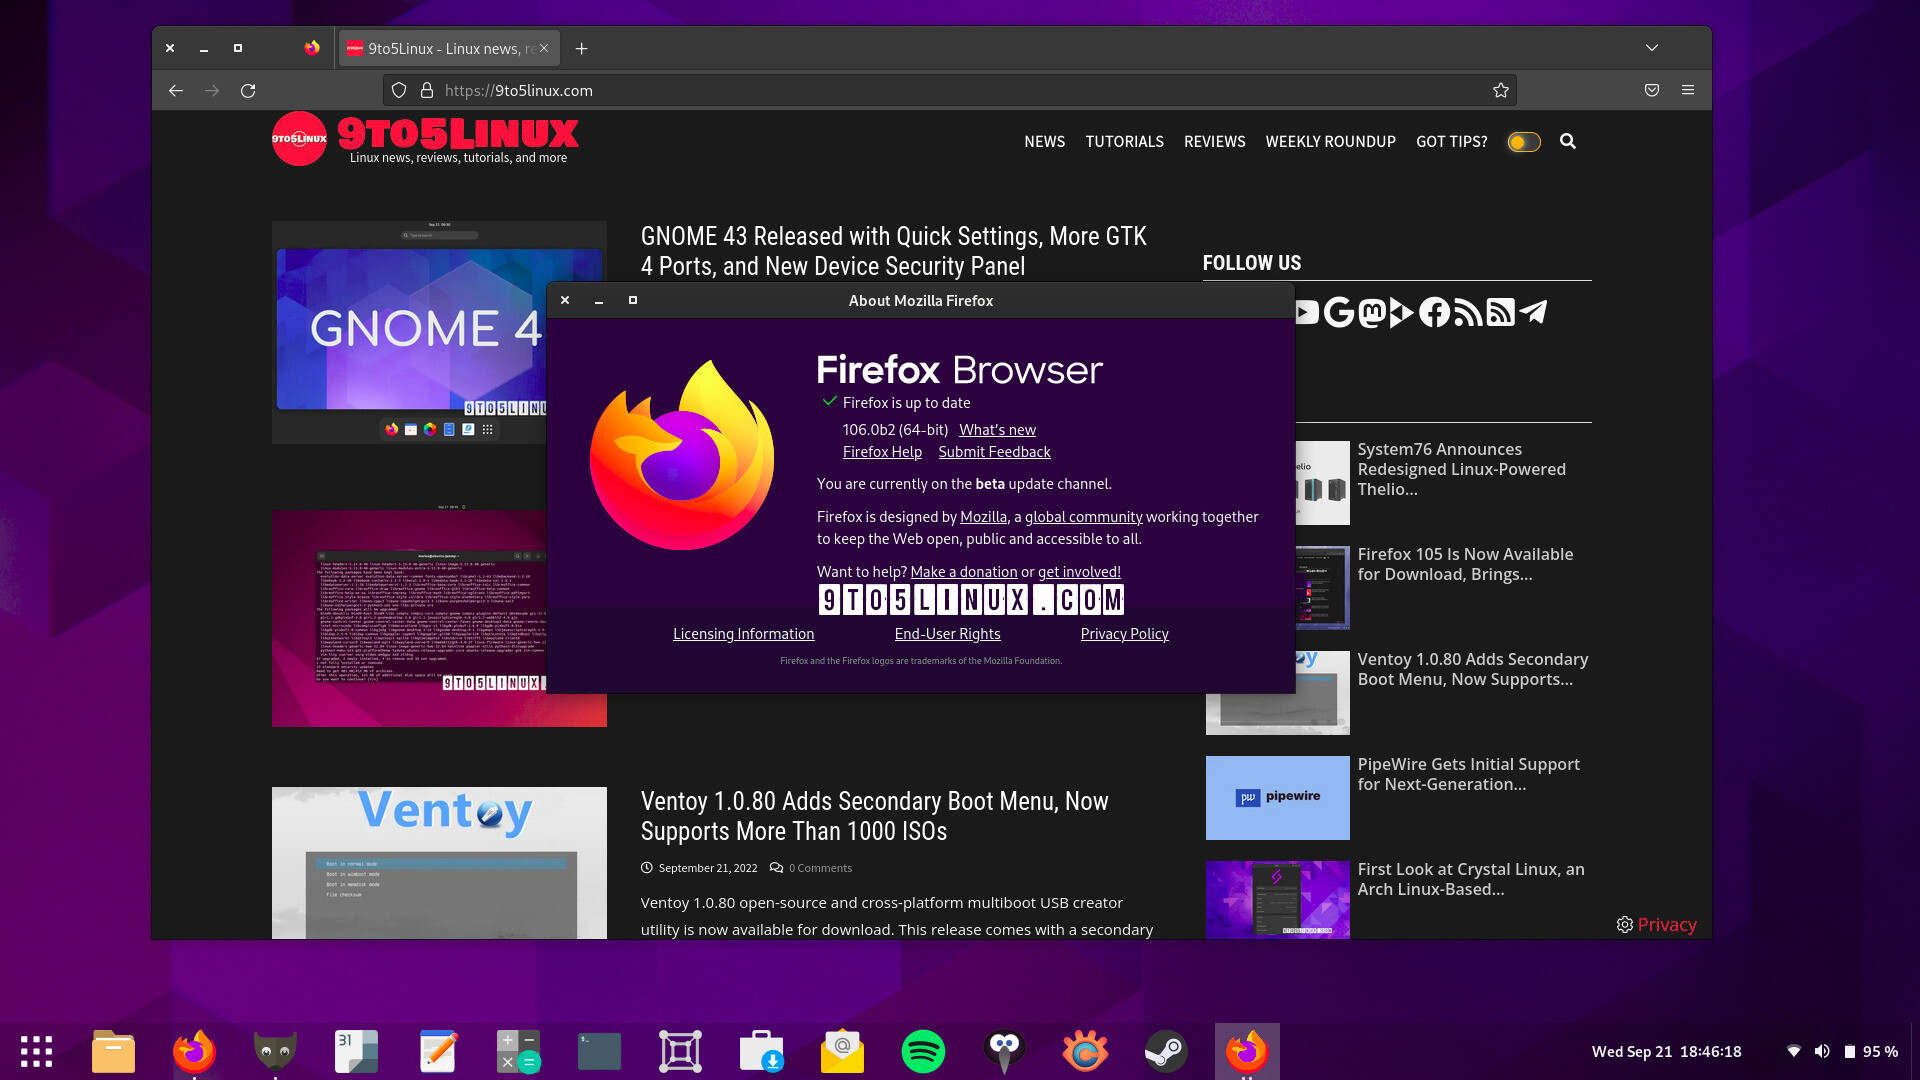
Task: Click the Ventoy article thumbnail image
Action: [x=439, y=862]
